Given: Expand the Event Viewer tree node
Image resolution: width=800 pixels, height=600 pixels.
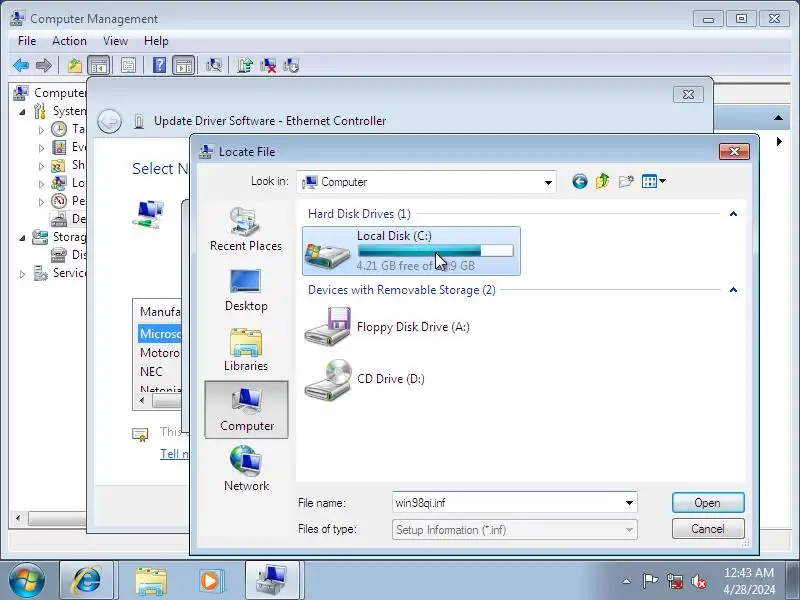Looking at the screenshot, I should (41, 148).
